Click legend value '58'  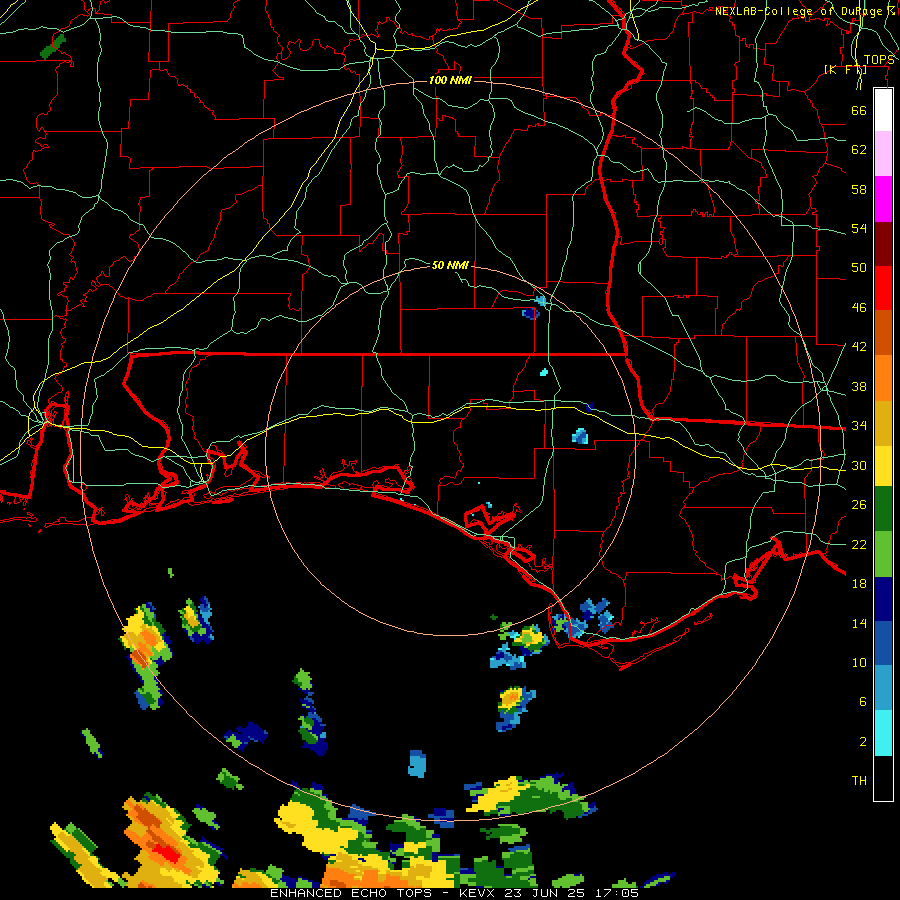859,189
